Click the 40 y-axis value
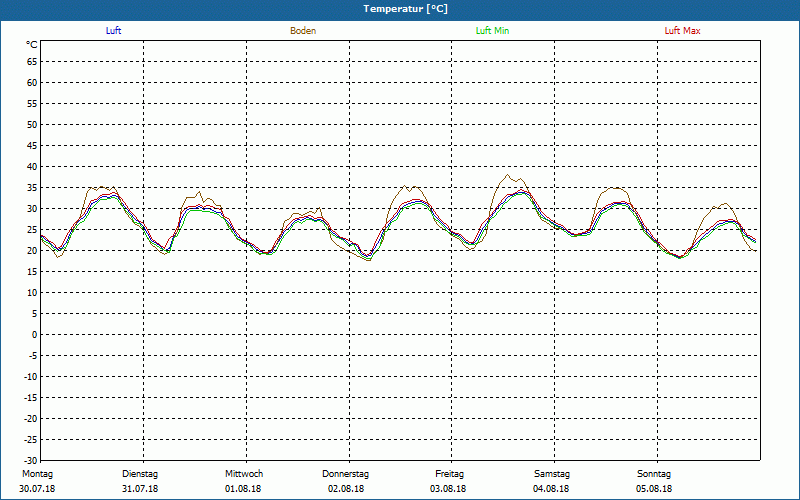The width and height of the screenshot is (800, 500). [x=32, y=167]
